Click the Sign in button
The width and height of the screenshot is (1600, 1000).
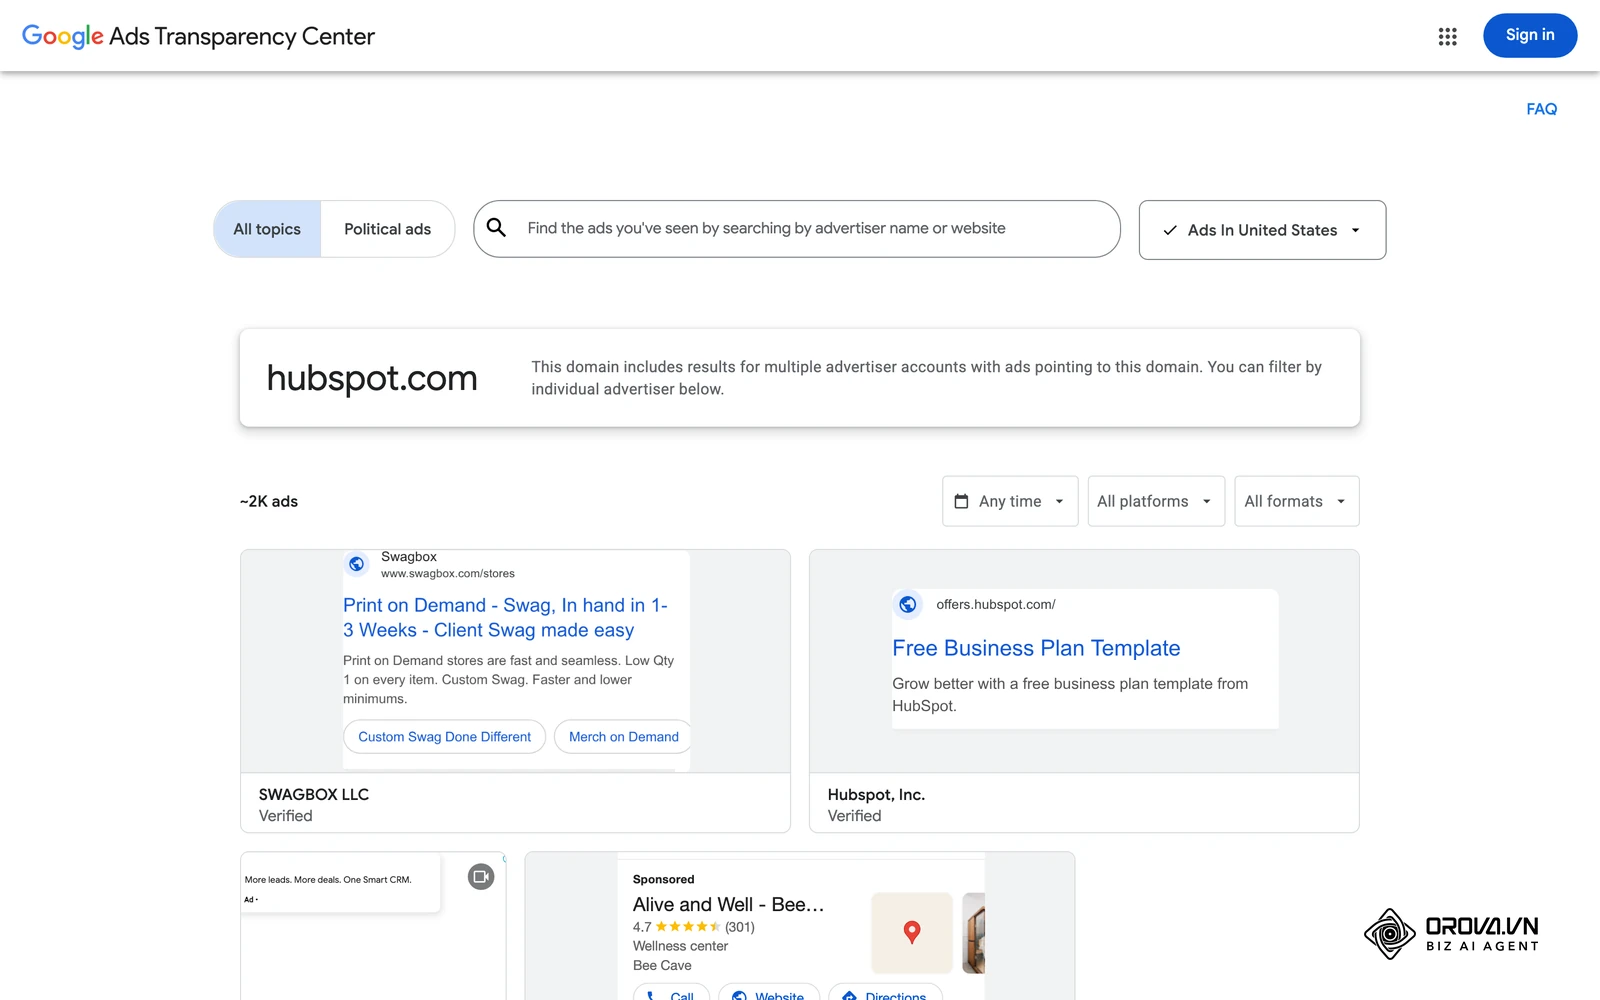click(x=1530, y=35)
